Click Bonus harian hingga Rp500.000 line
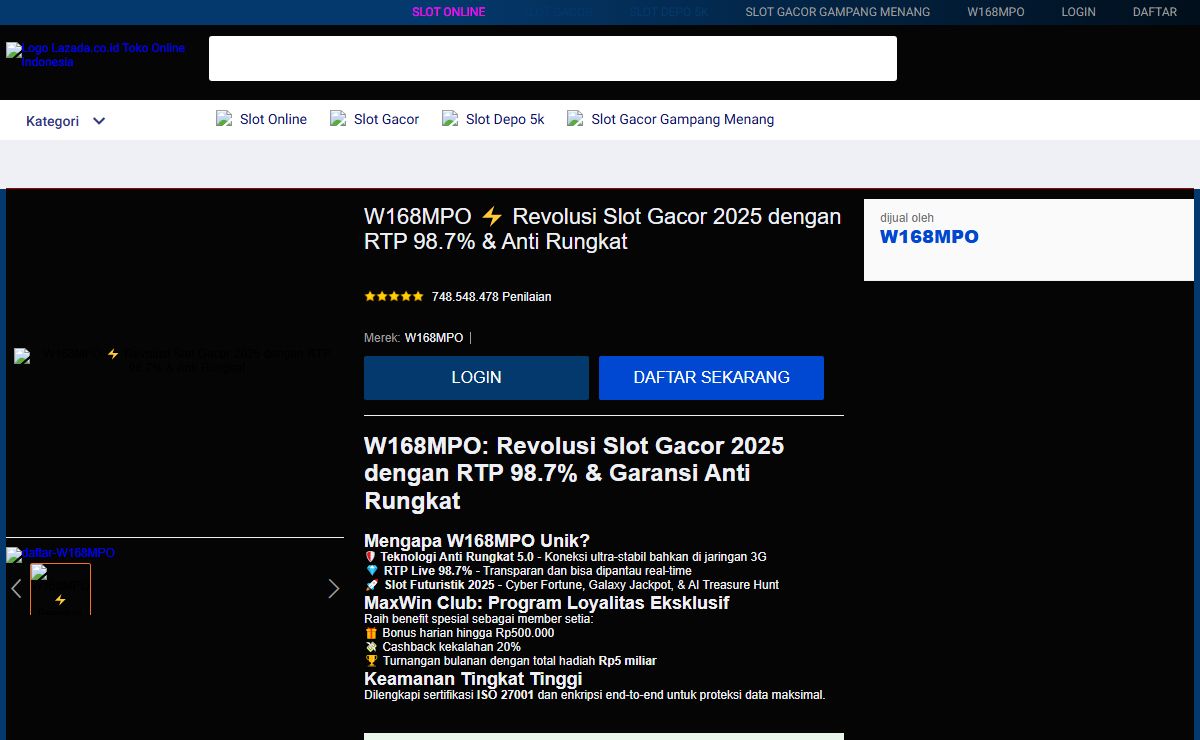1200x740 pixels. click(x=459, y=633)
